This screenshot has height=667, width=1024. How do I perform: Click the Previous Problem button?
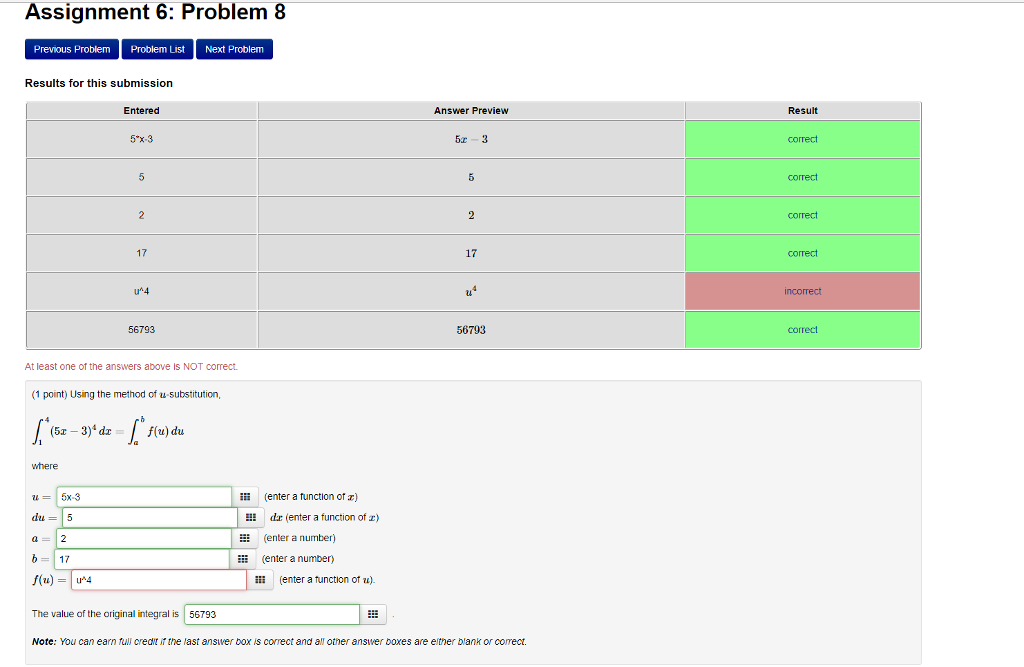(x=71, y=48)
